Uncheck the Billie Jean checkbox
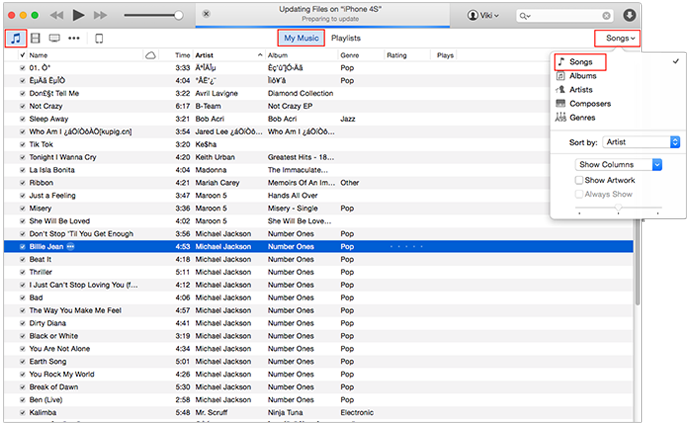690x424 pixels. (22, 247)
